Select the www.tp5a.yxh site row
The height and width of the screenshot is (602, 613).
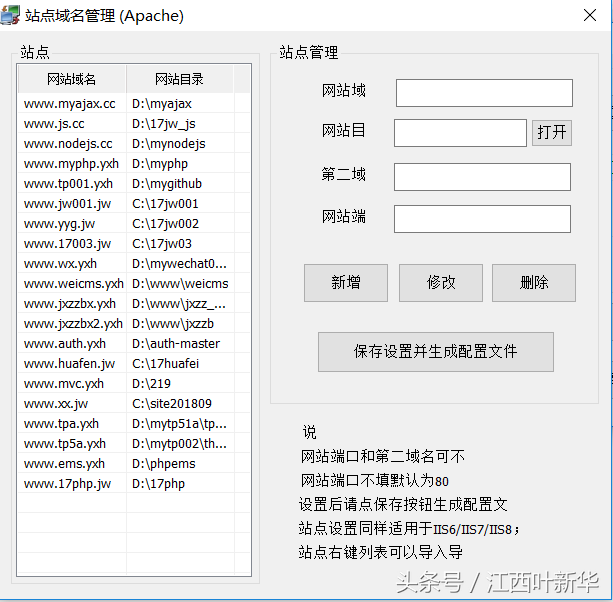[x=134, y=443]
